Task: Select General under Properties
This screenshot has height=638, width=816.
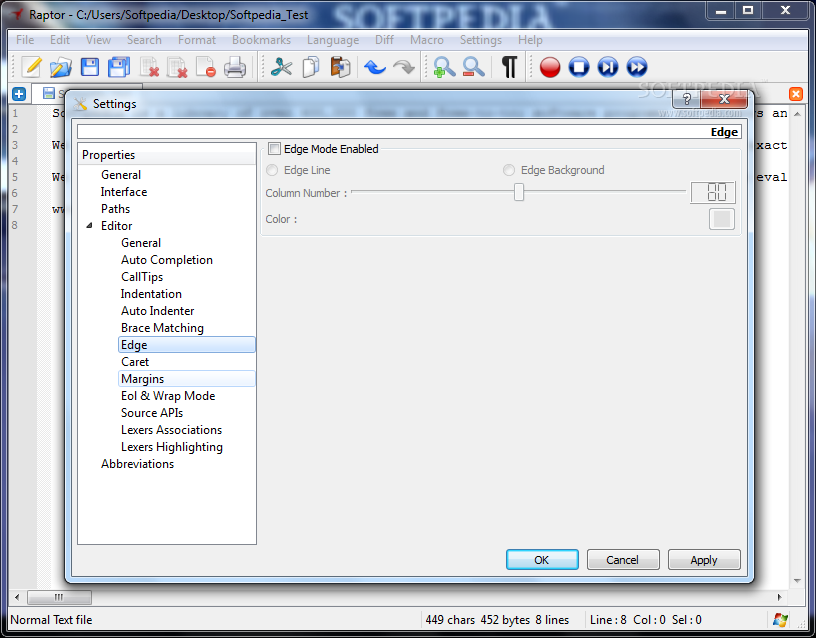Action: tap(121, 175)
